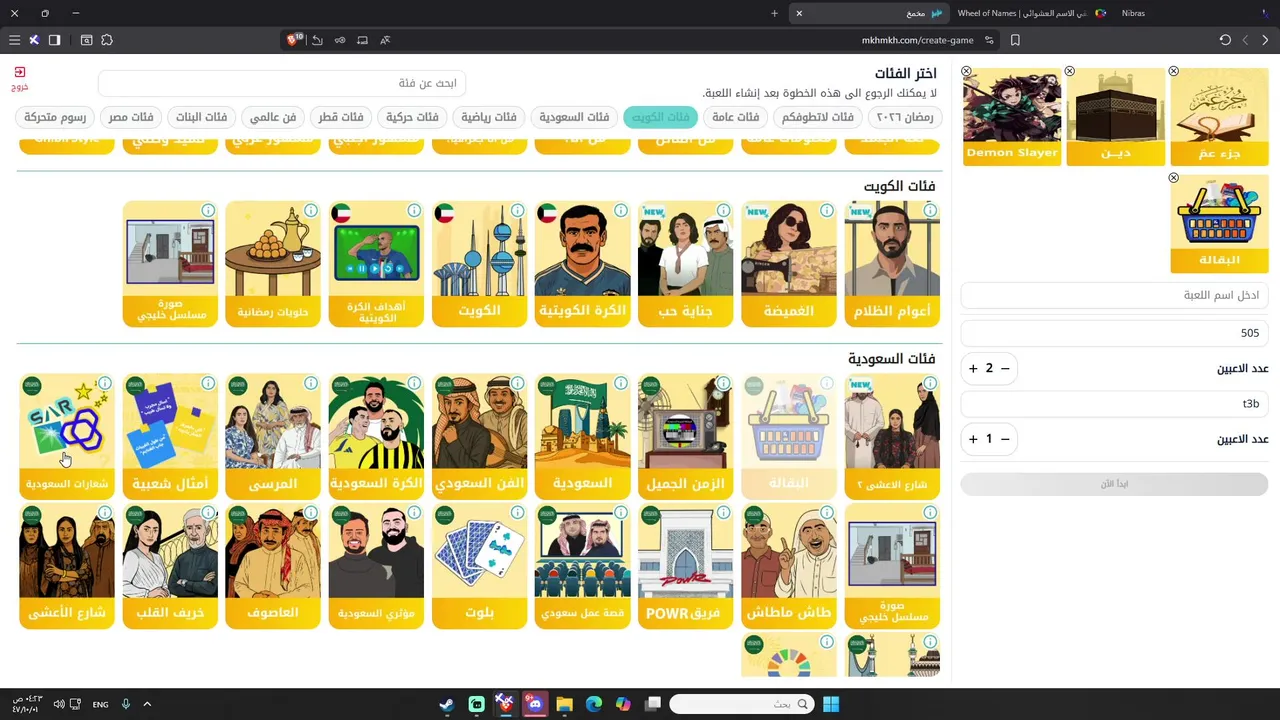This screenshot has width=1280, height=720.
Task: Select the فن عالمي filter chip
Action: coord(273,117)
